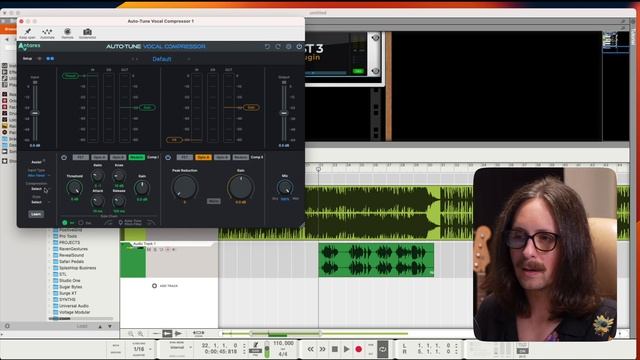Select FET model for Comp I
This screenshot has width=640, height=360.
[x=80, y=157]
